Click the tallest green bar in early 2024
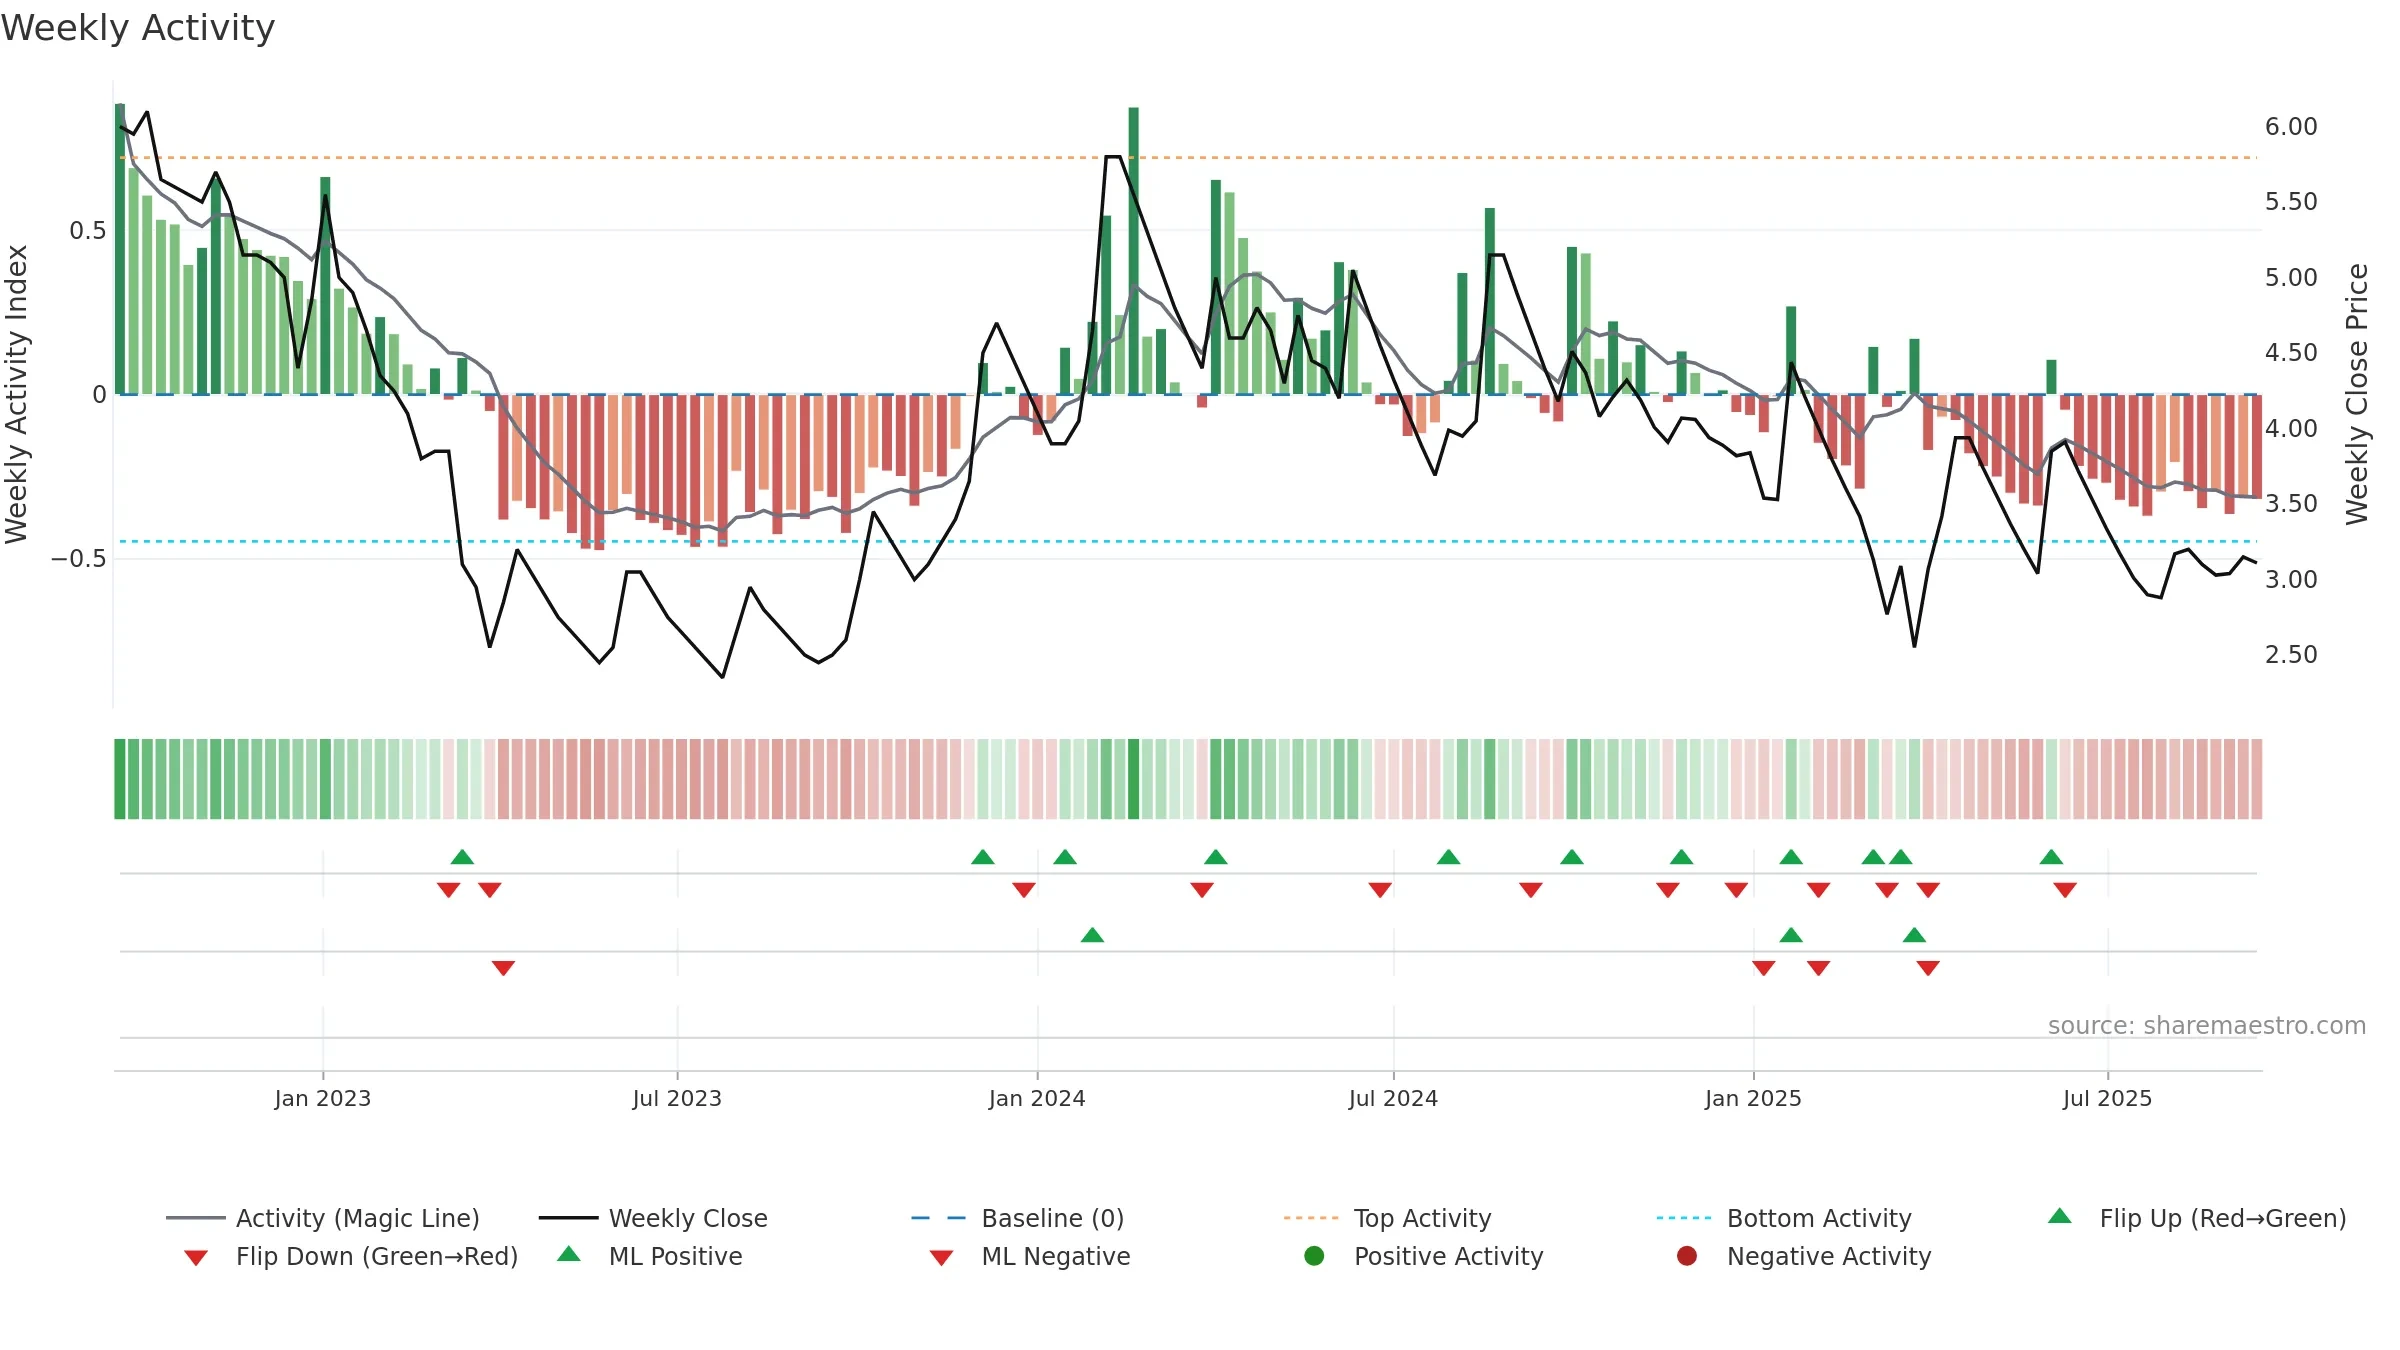 point(1134,250)
